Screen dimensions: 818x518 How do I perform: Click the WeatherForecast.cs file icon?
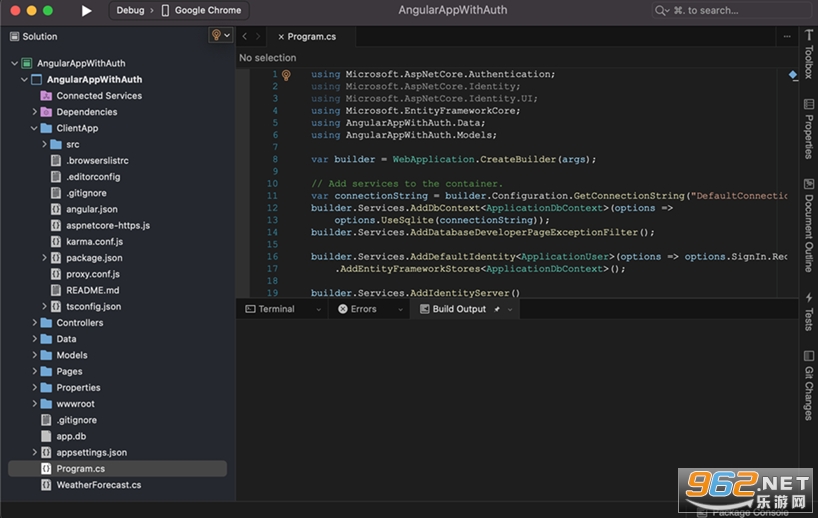(x=46, y=485)
